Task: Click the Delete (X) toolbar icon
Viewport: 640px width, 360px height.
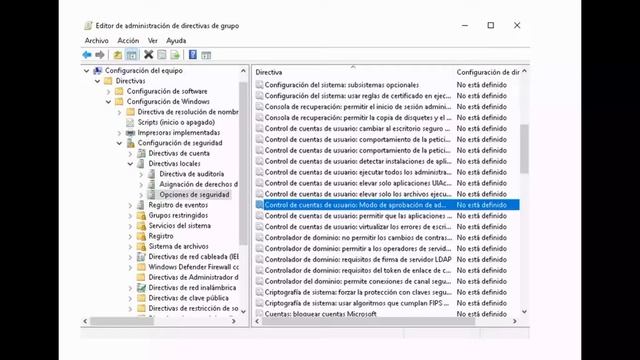Action: [x=149, y=55]
